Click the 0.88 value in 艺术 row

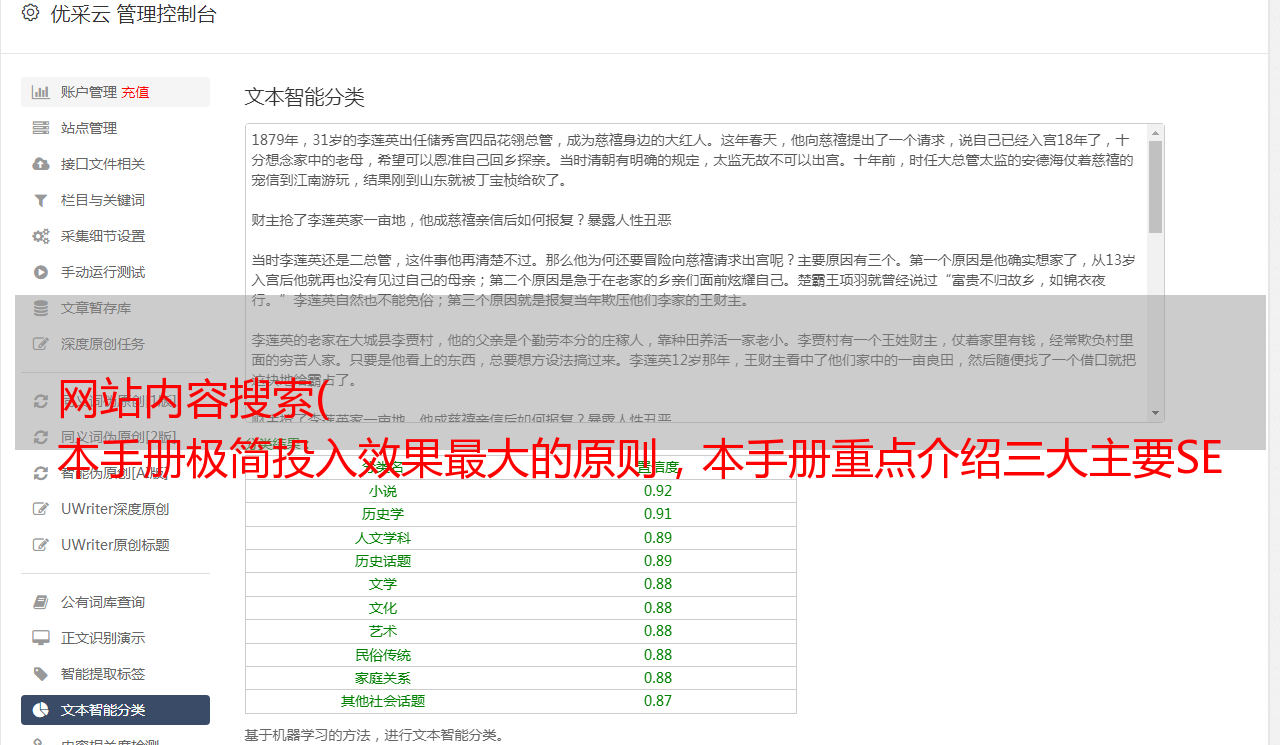tap(658, 631)
